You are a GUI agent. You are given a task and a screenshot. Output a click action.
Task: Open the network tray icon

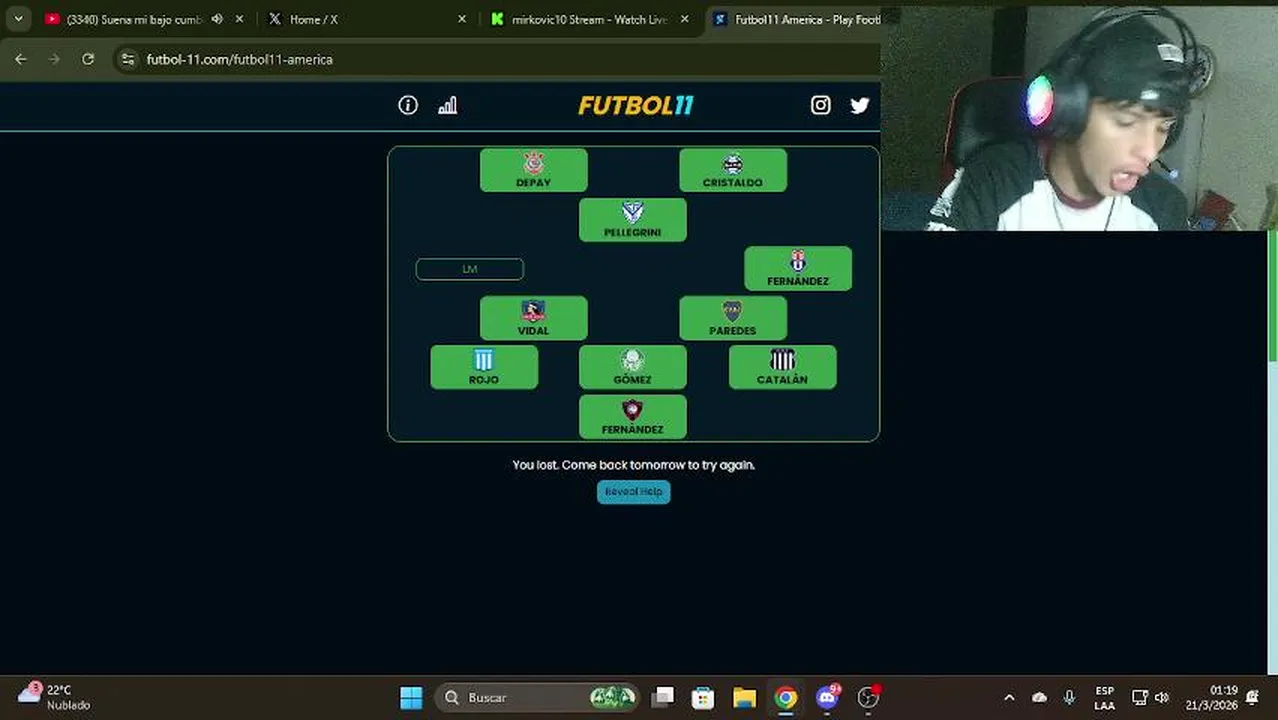click(1139, 697)
